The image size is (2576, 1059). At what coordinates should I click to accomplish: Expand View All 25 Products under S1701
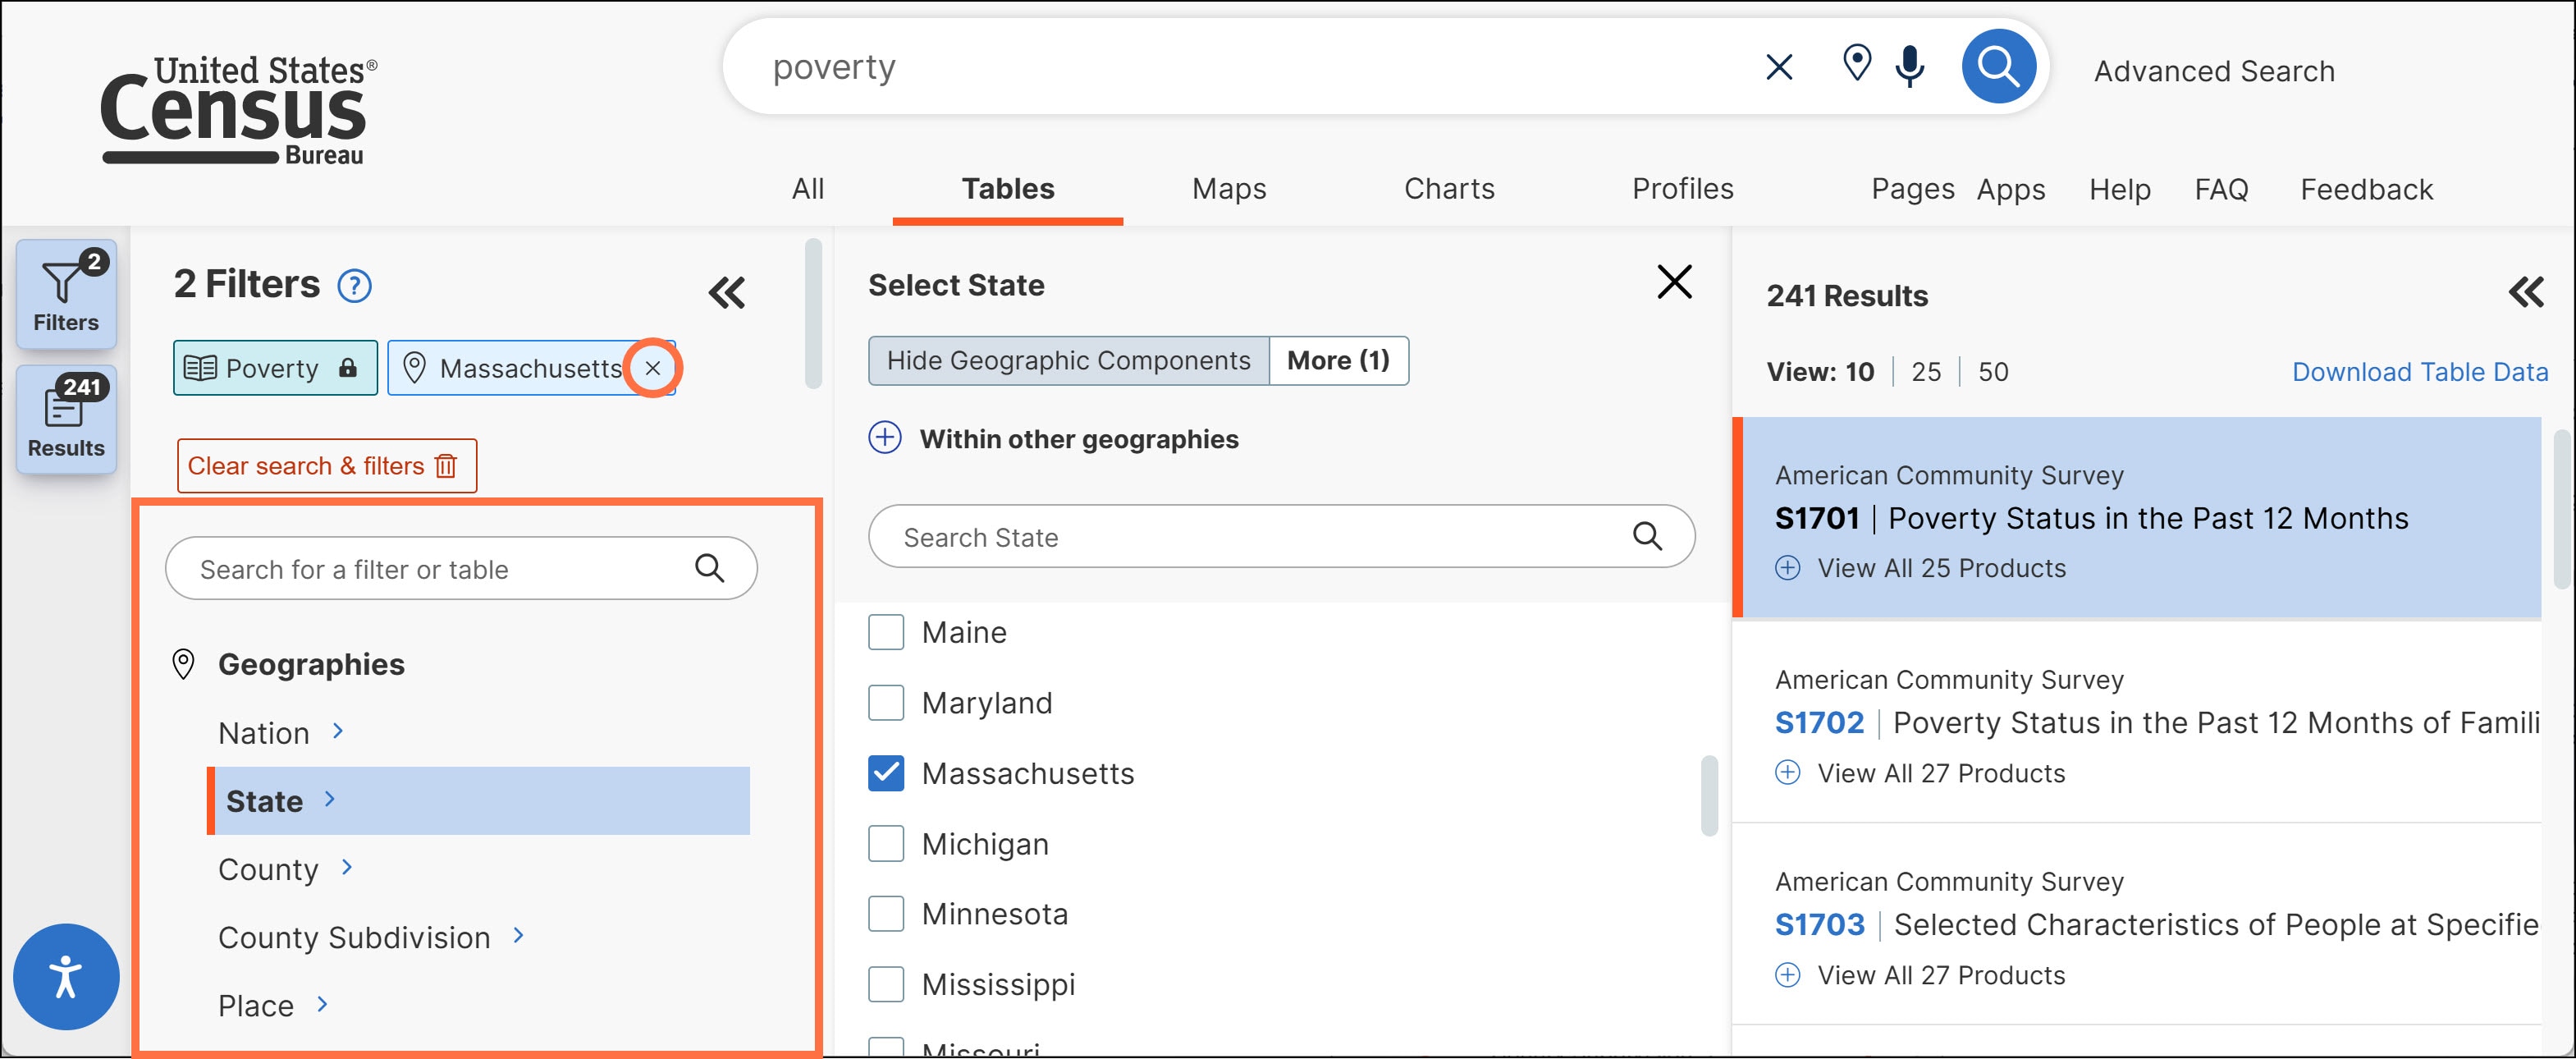(x=1920, y=568)
